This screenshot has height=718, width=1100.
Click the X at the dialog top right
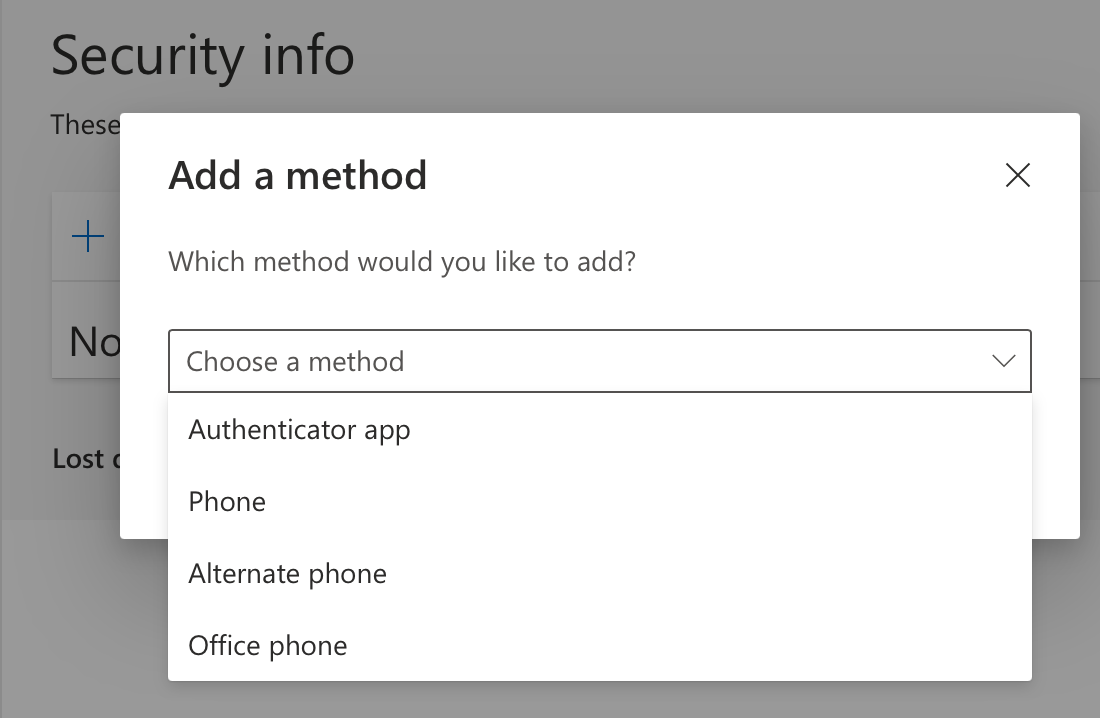(1017, 175)
